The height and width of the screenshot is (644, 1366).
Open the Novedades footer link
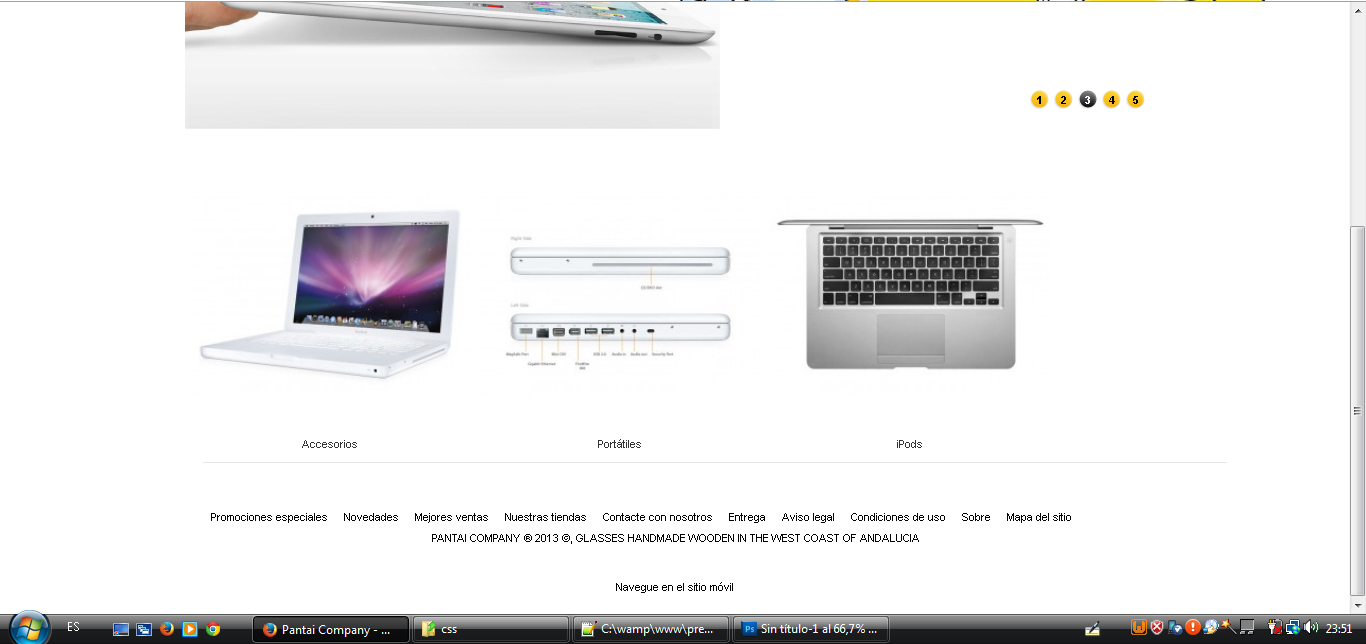(x=371, y=517)
